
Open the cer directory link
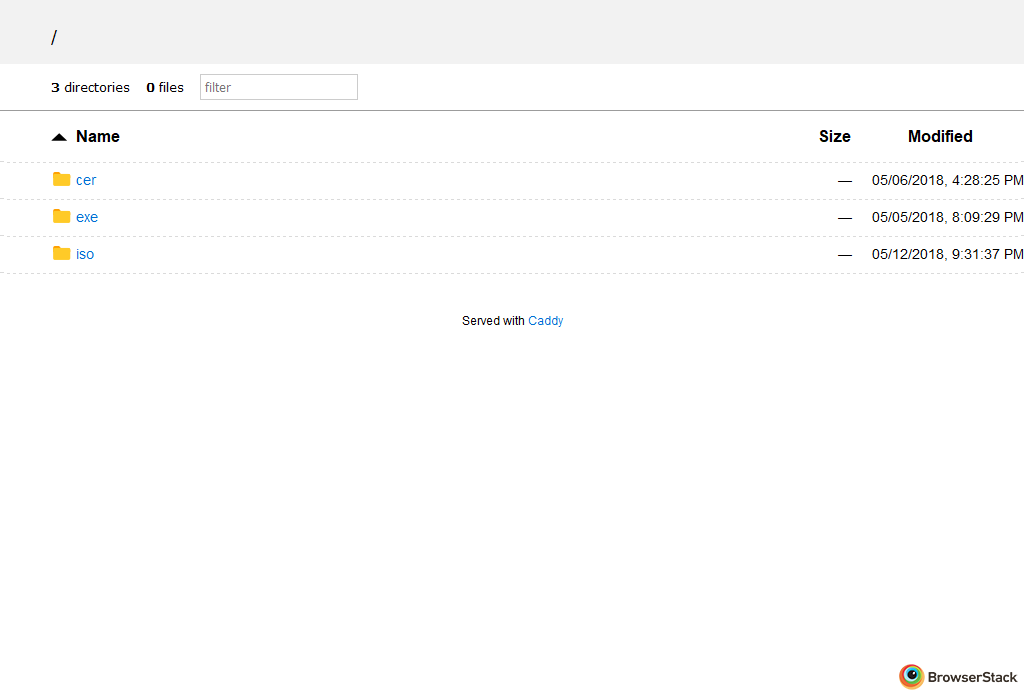coord(86,180)
